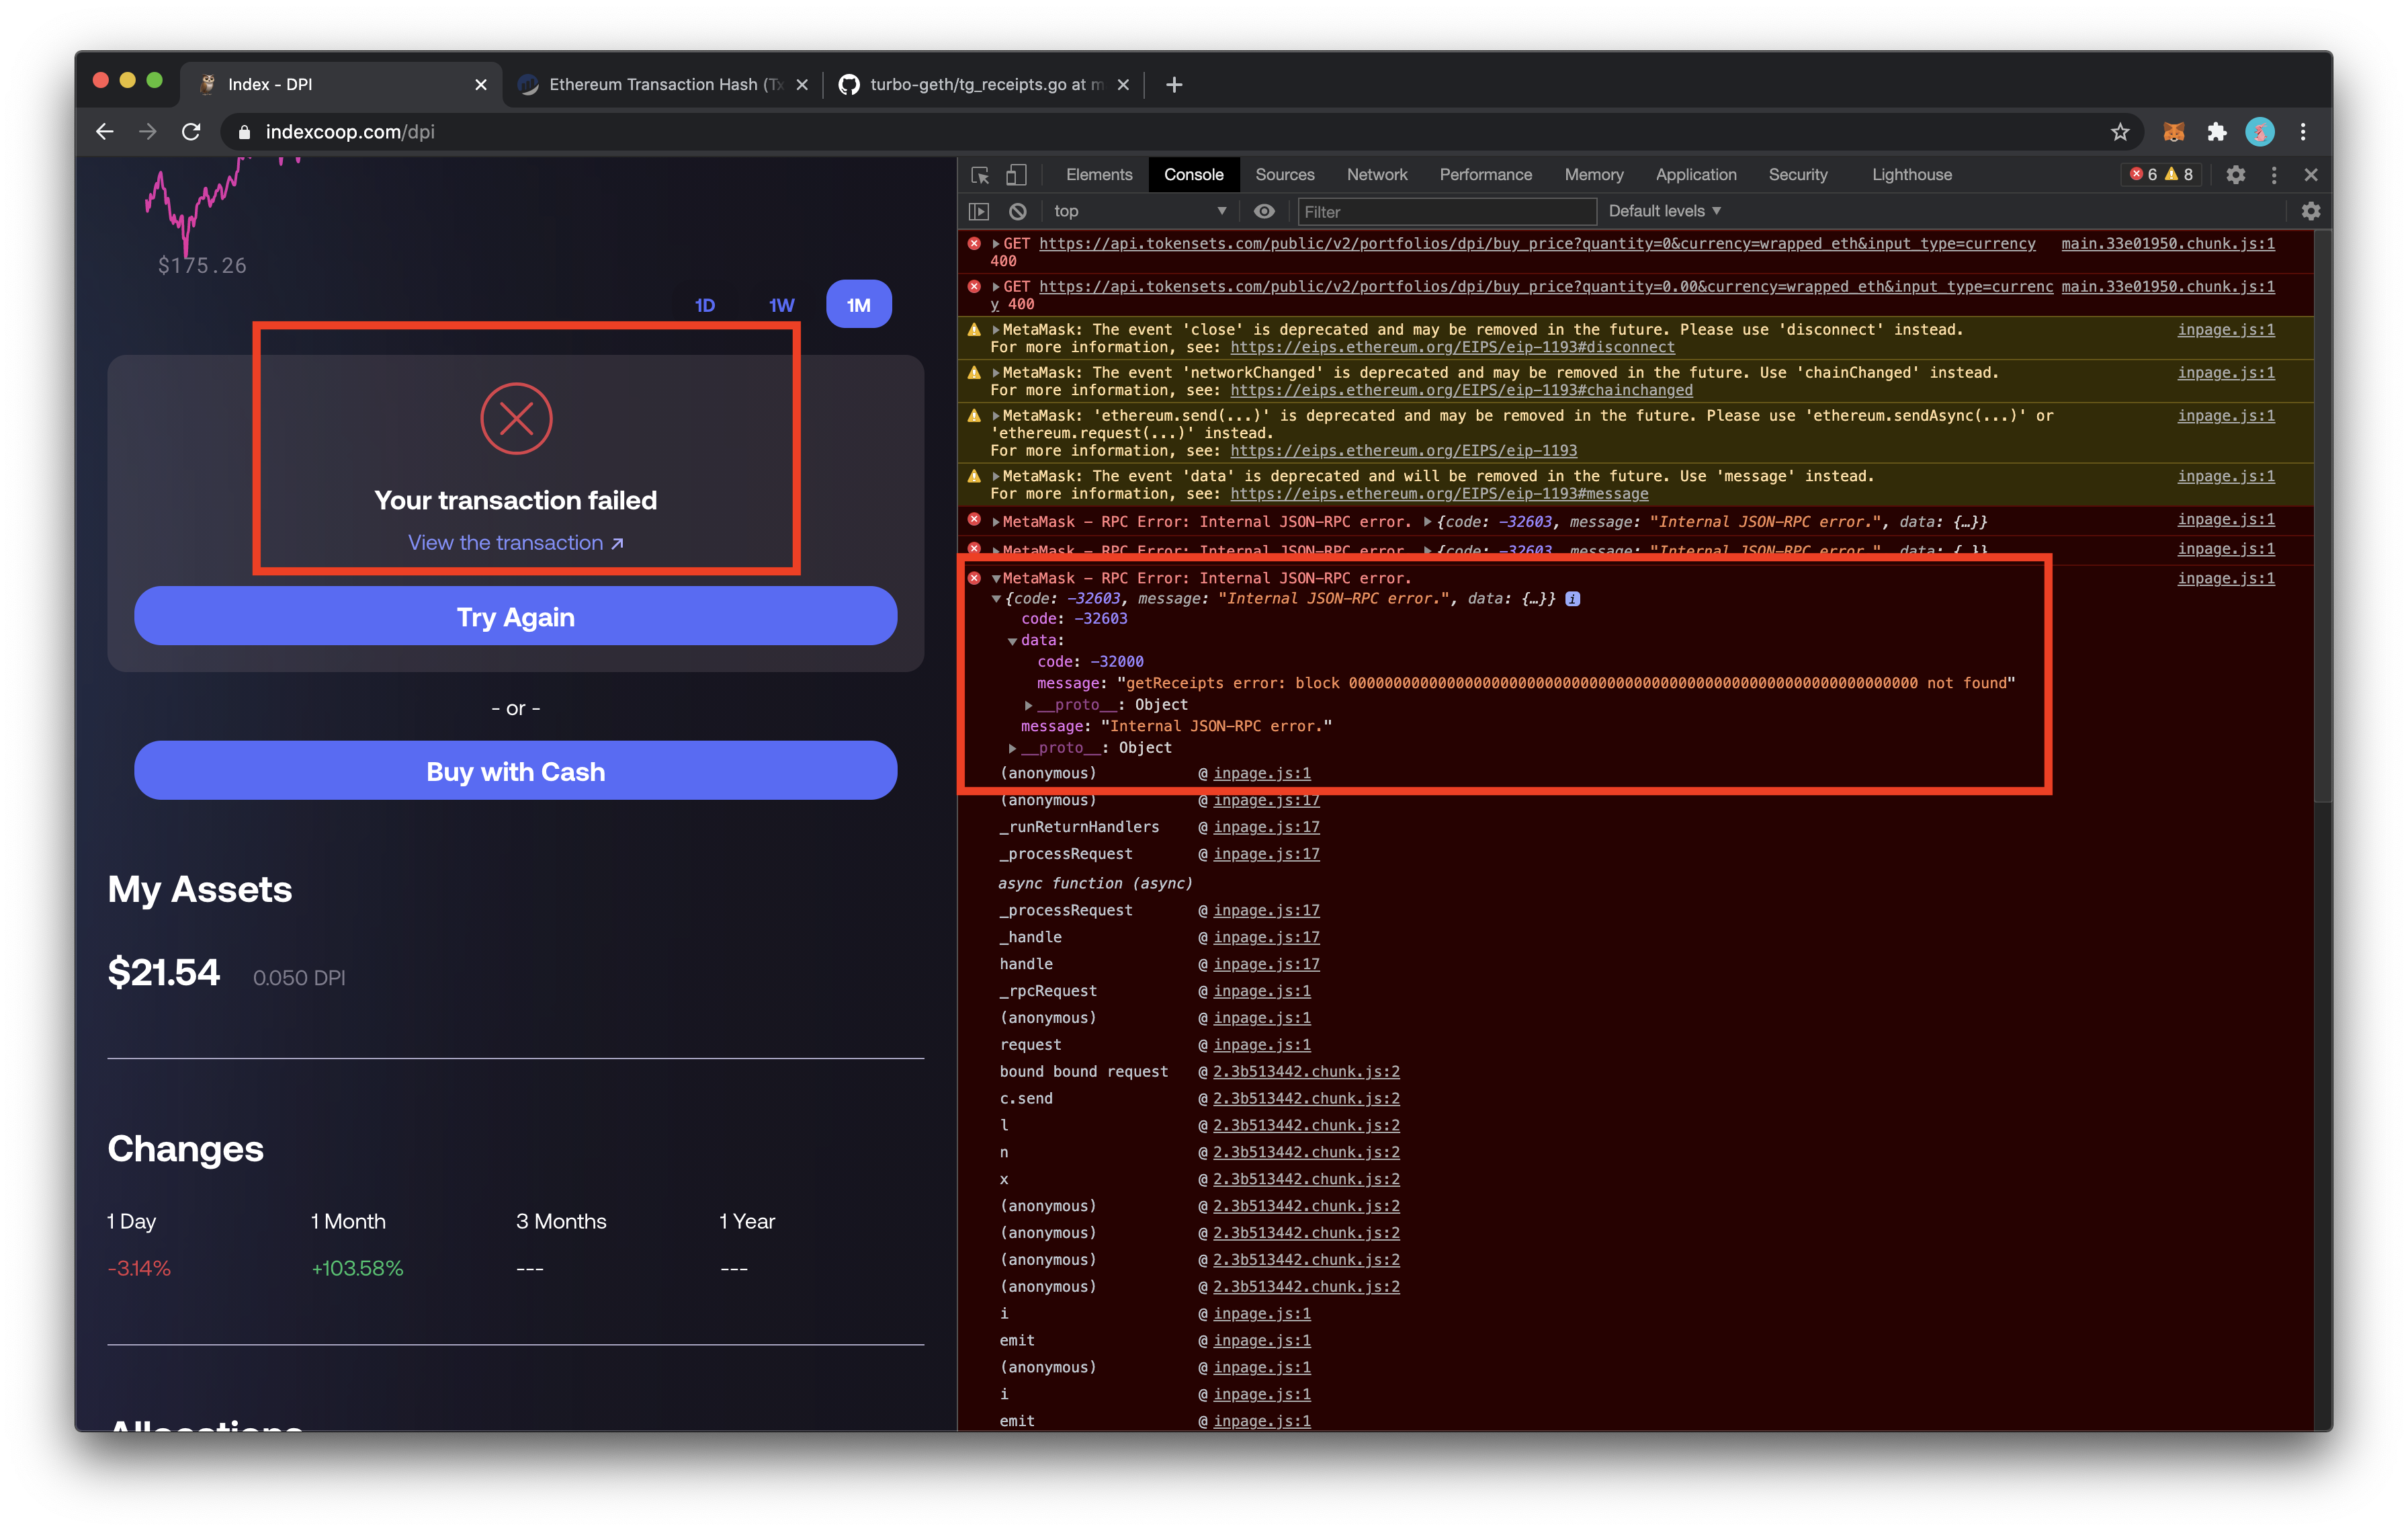
Task: Open Chrome's three-dot menu
Action: tap(2302, 132)
